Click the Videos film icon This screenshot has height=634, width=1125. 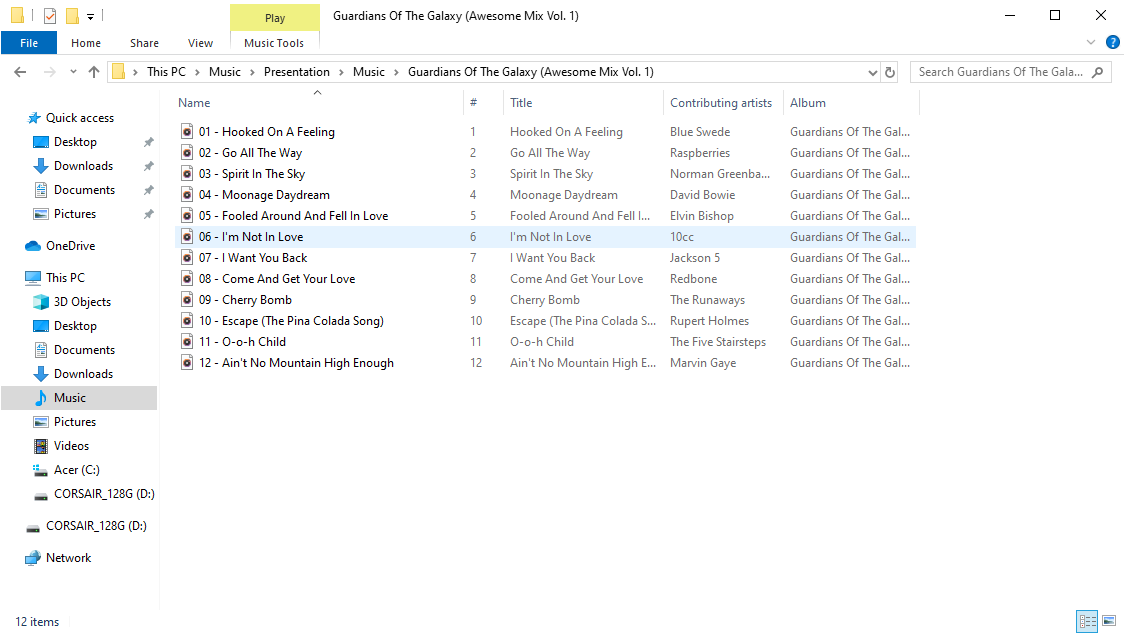click(x=41, y=445)
